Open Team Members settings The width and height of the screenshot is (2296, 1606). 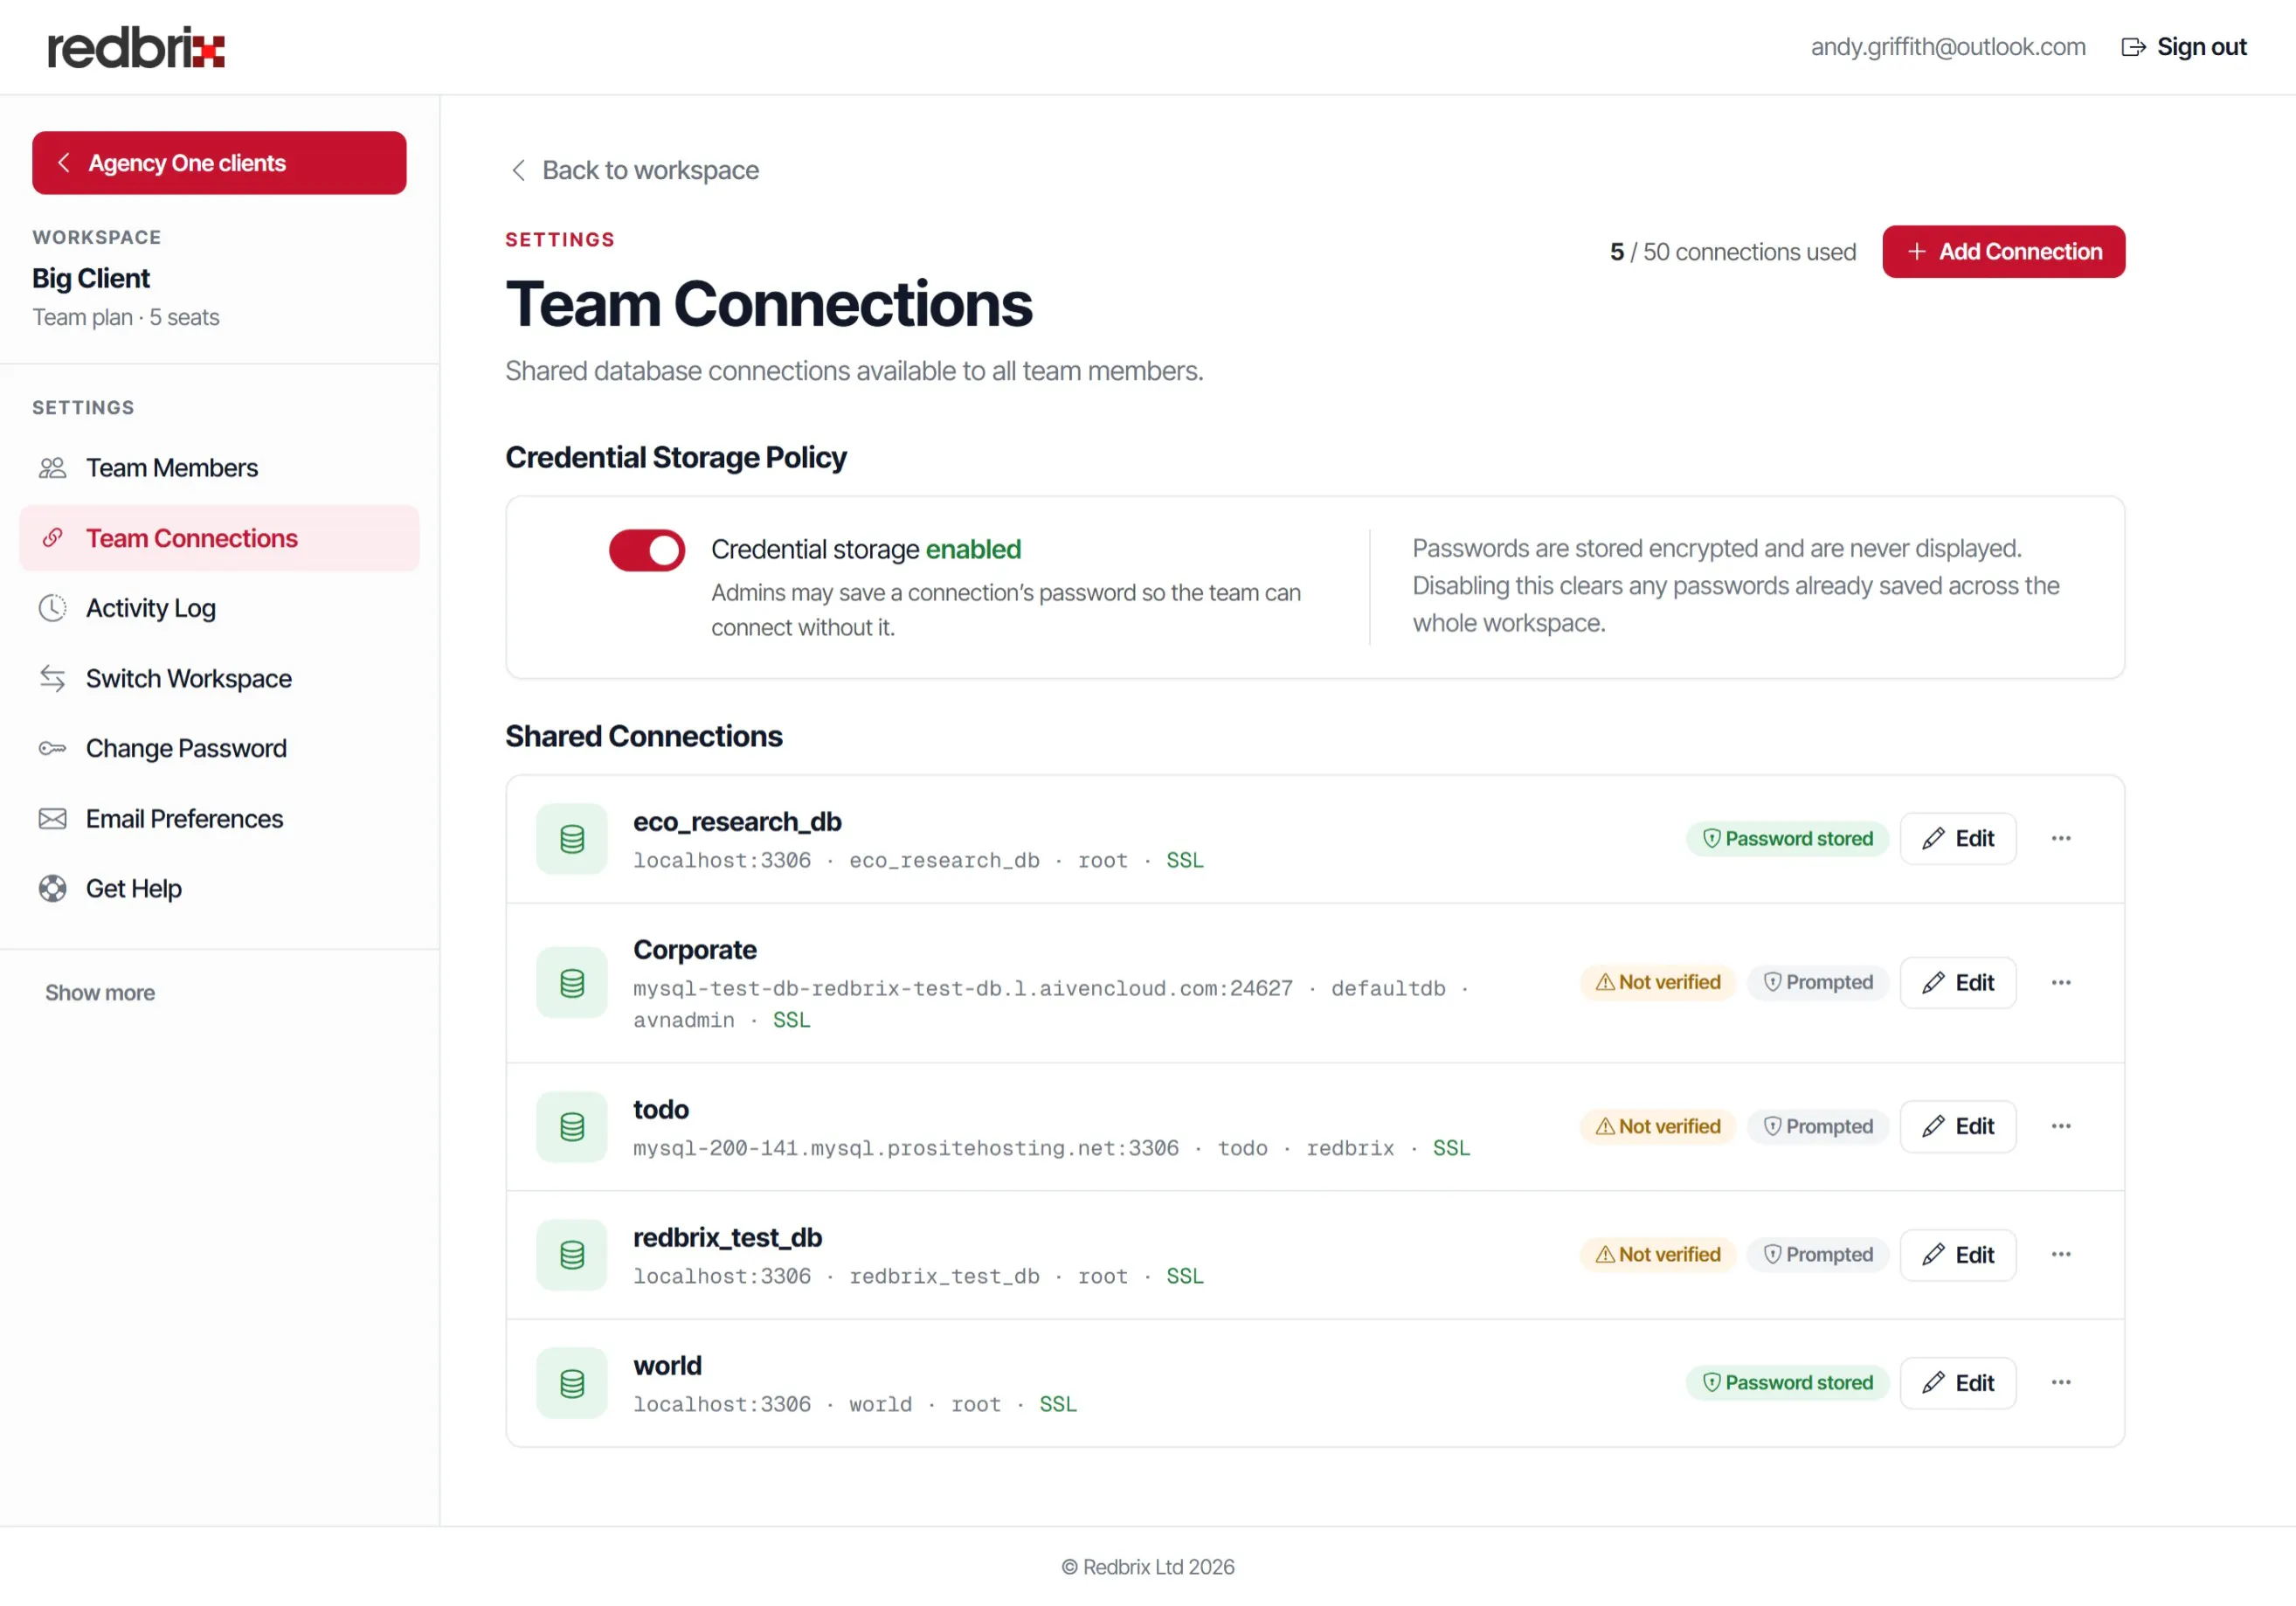(219, 468)
